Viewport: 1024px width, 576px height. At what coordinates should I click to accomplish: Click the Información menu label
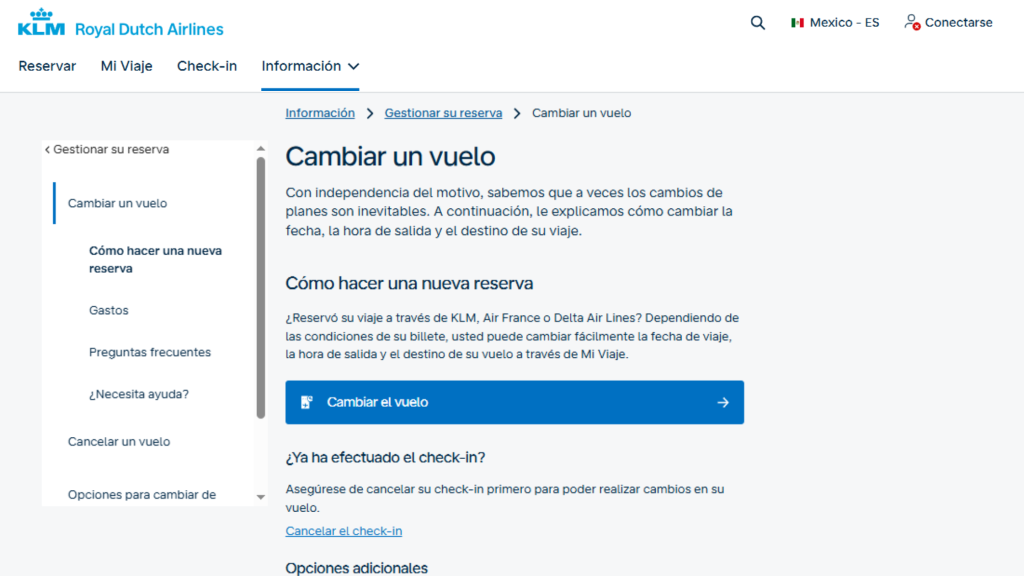301,66
